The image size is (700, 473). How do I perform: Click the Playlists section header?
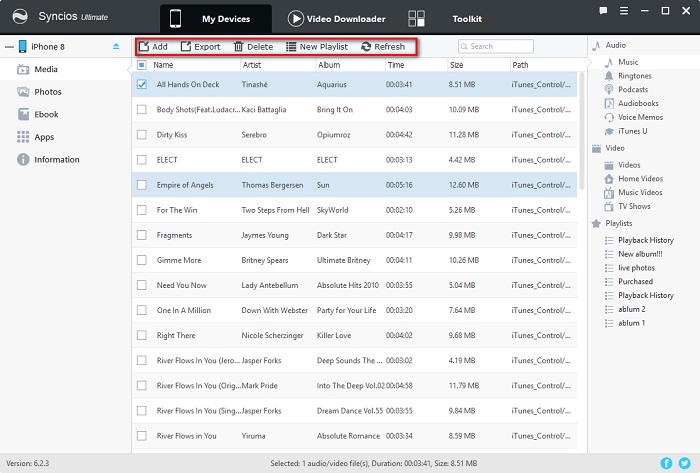coord(618,224)
